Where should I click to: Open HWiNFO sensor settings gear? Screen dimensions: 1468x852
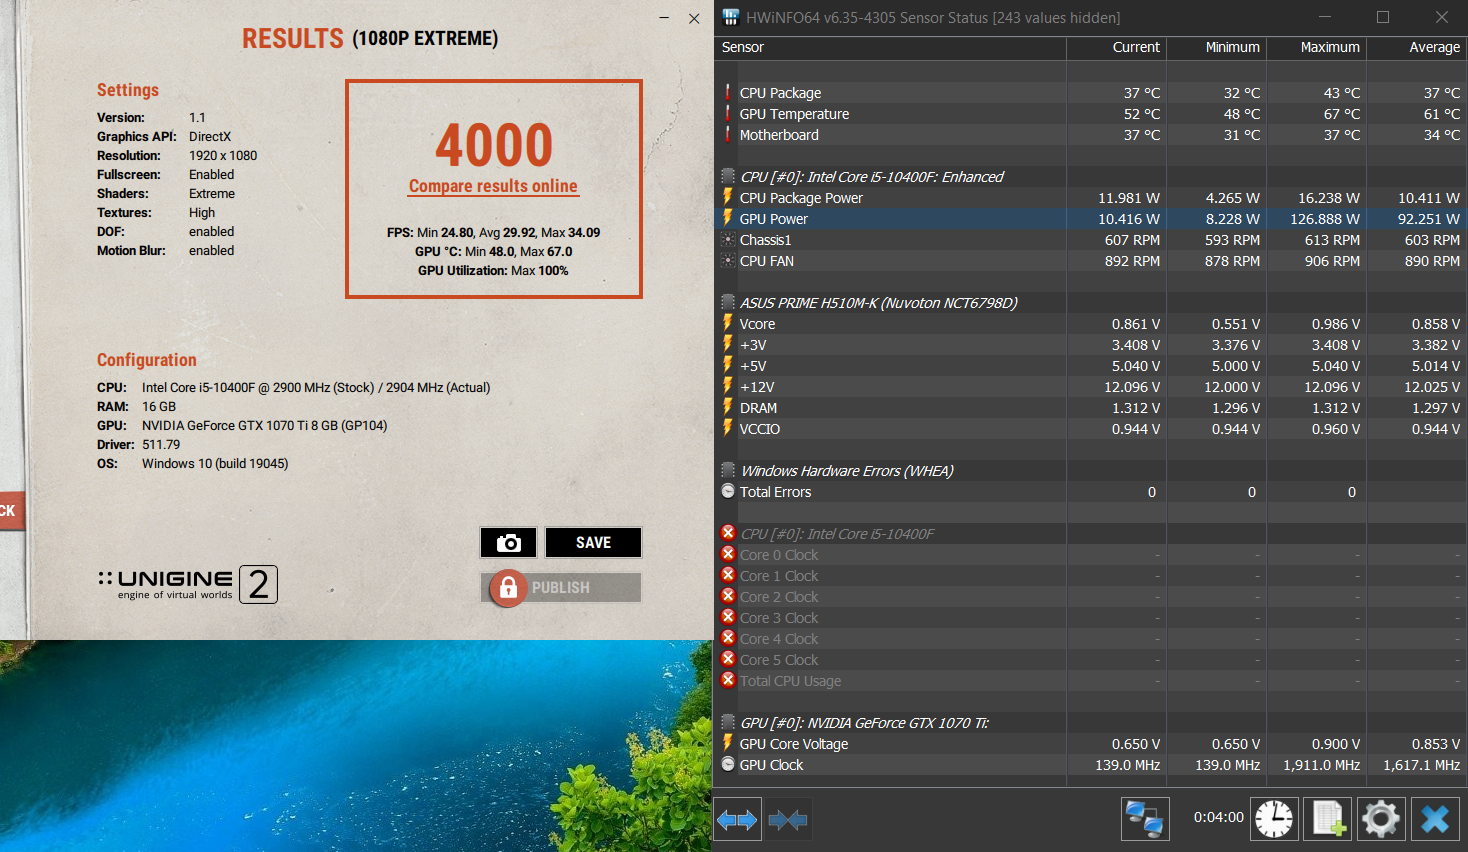coord(1381,819)
